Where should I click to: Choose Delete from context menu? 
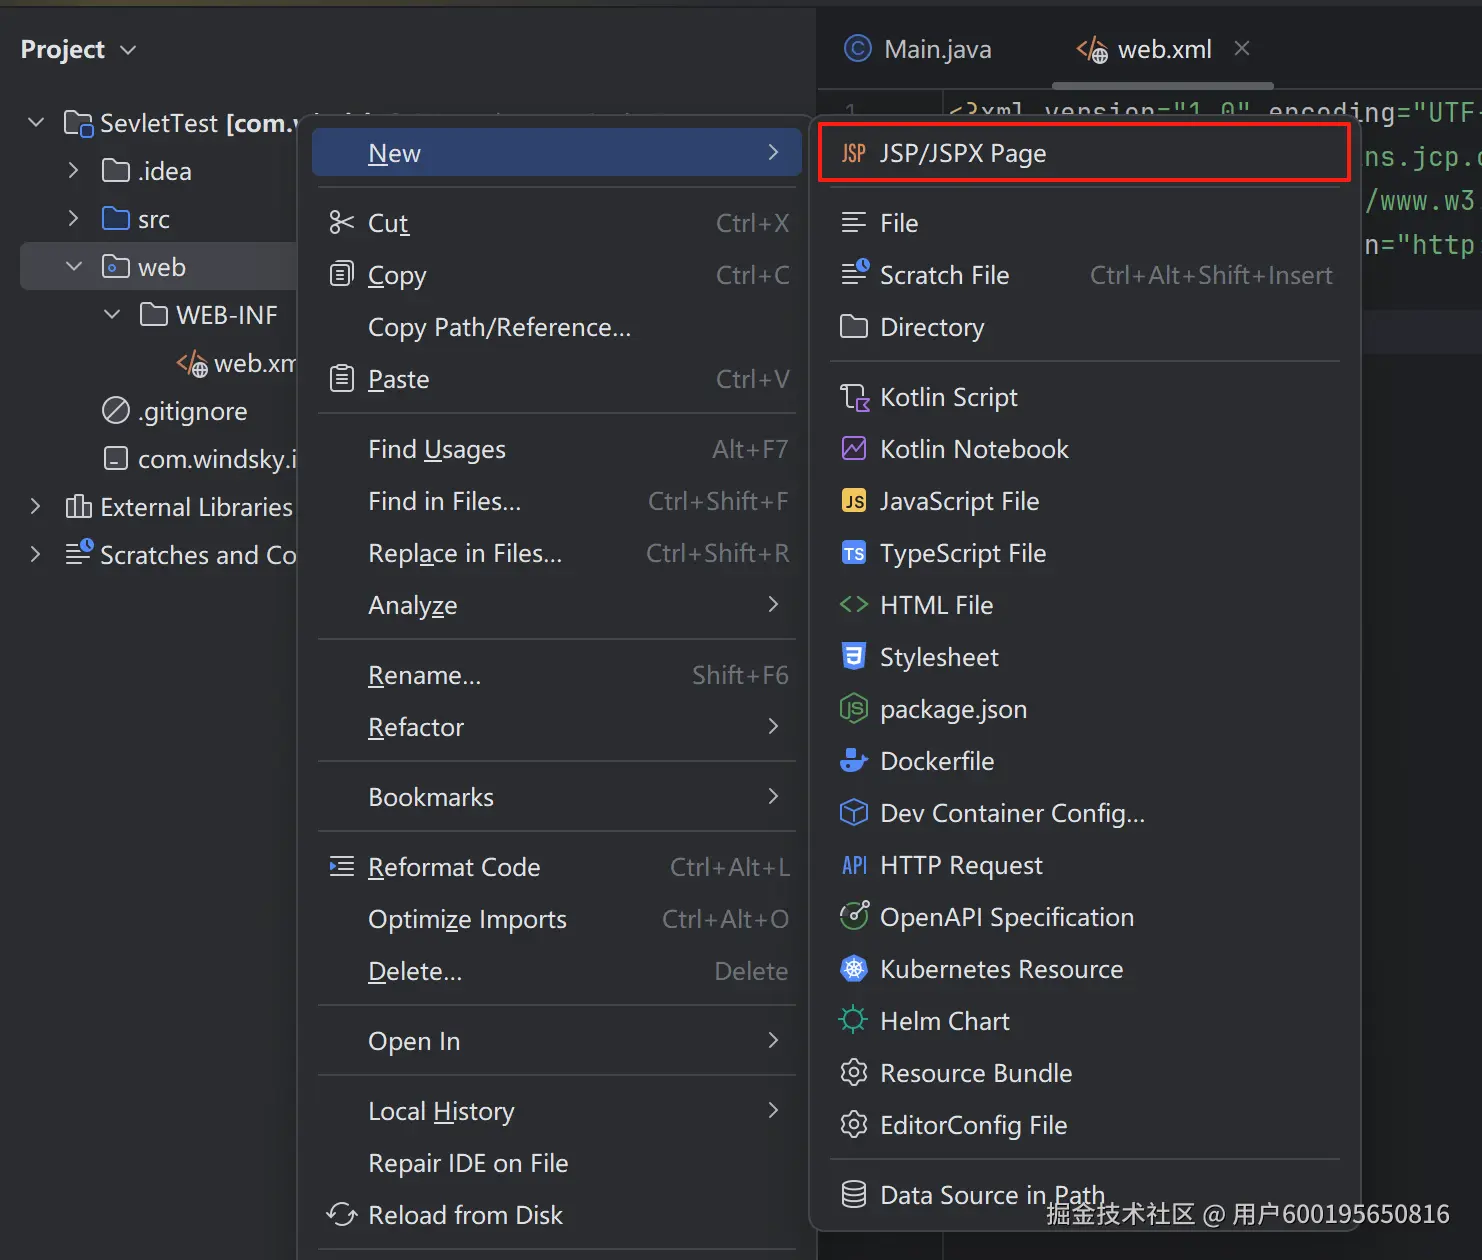556,971
